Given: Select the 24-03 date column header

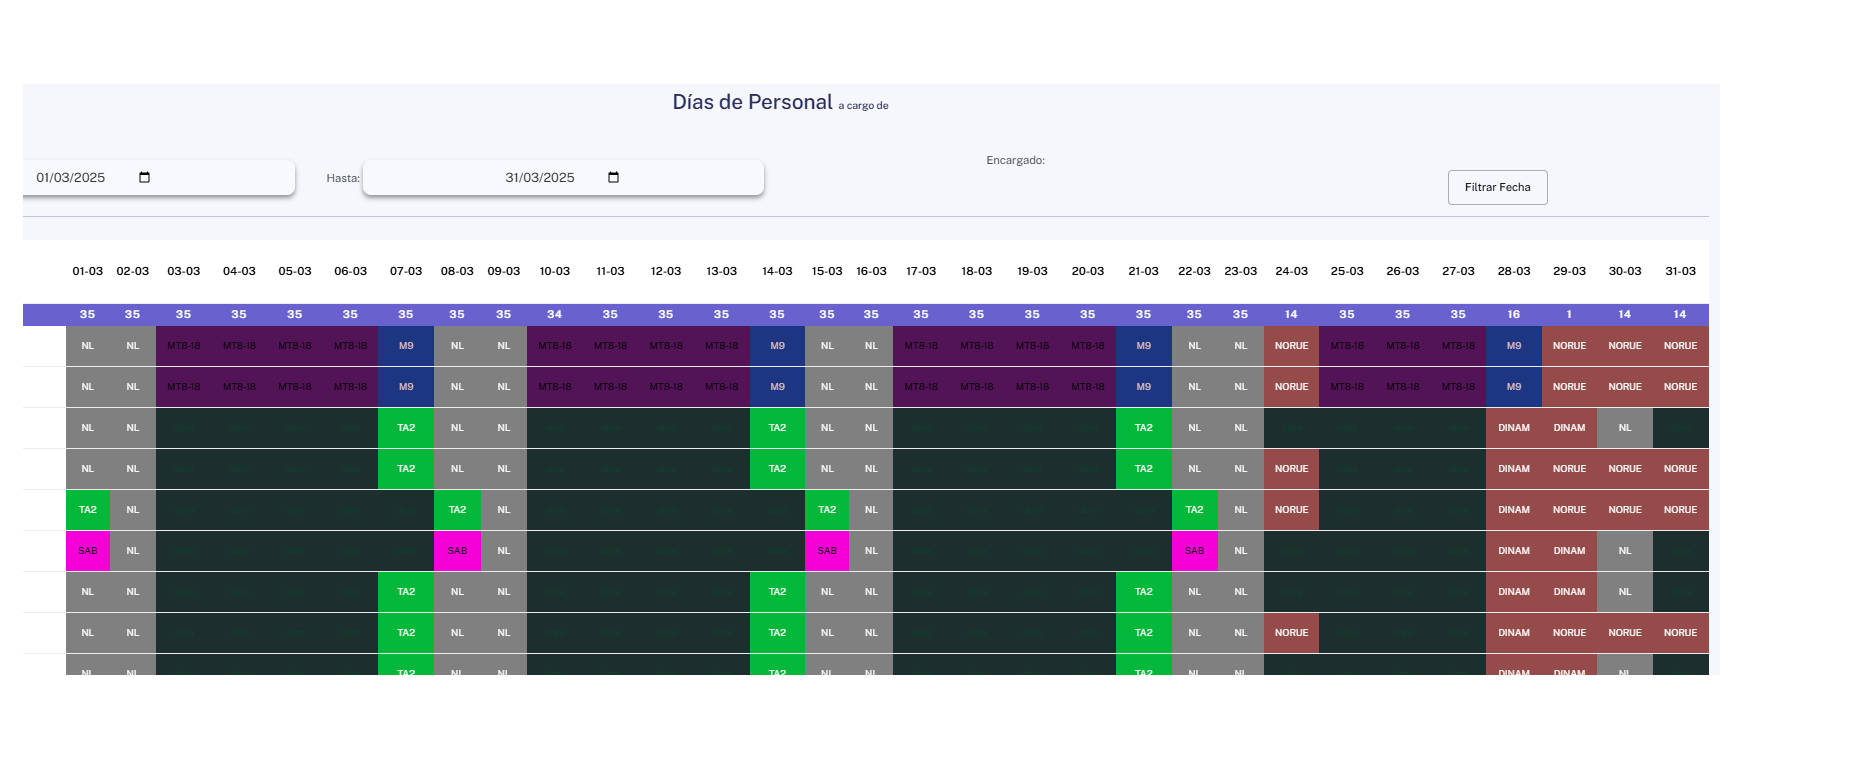Looking at the screenshot, I should (1291, 271).
